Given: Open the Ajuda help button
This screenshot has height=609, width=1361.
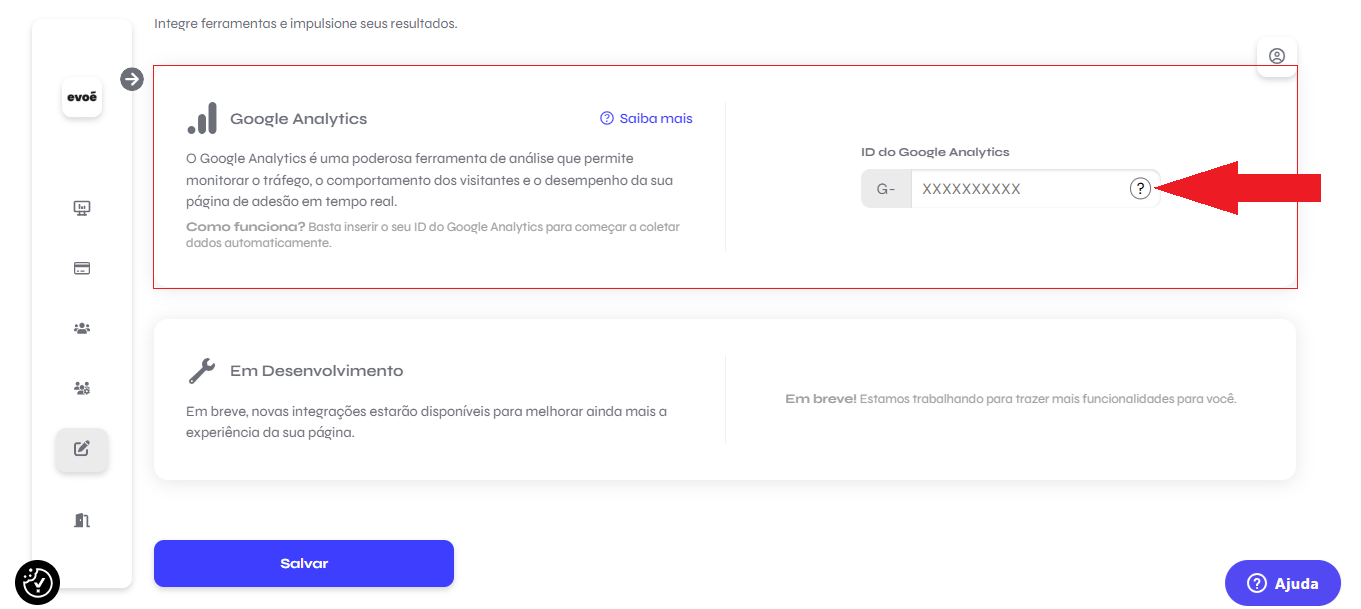Looking at the screenshot, I should pos(1283,583).
